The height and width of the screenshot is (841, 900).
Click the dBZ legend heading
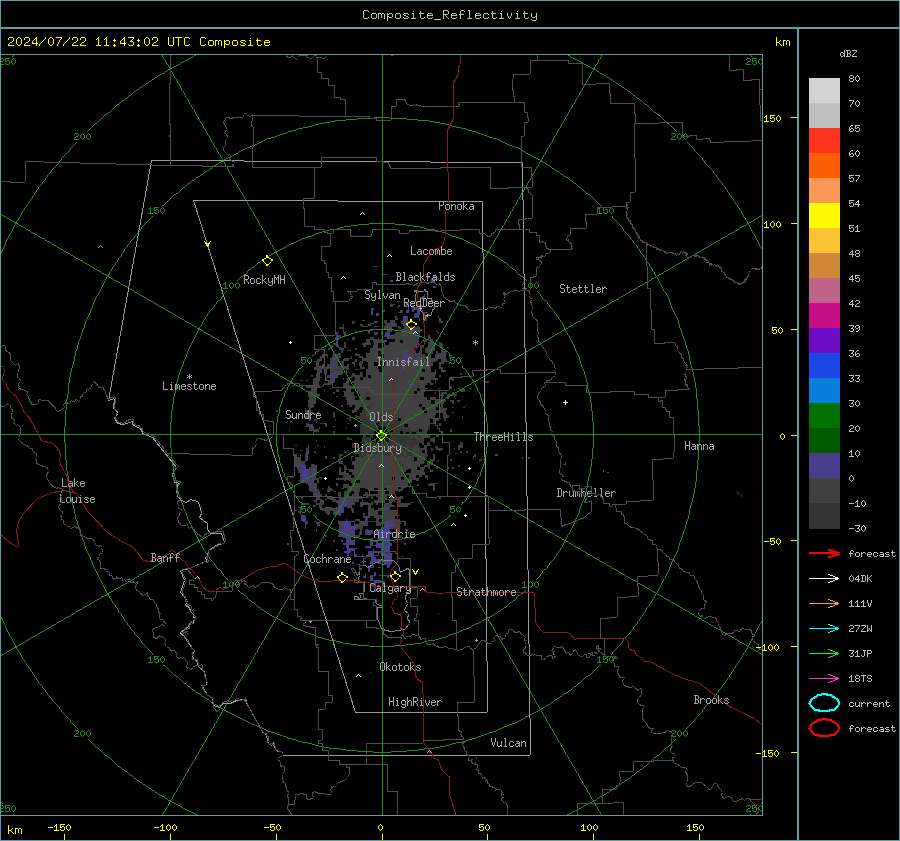pos(848,53)
